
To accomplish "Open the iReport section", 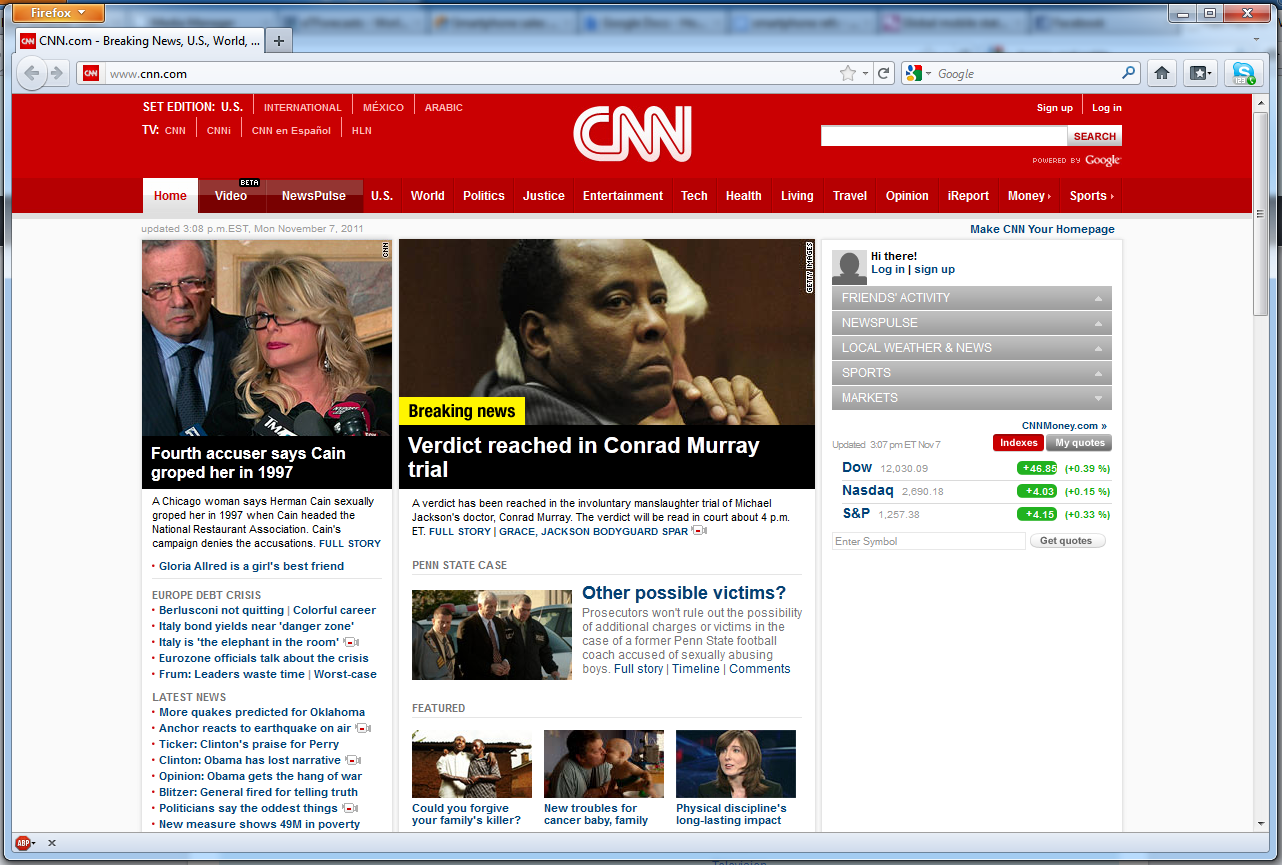I will (x=968, y=196).
